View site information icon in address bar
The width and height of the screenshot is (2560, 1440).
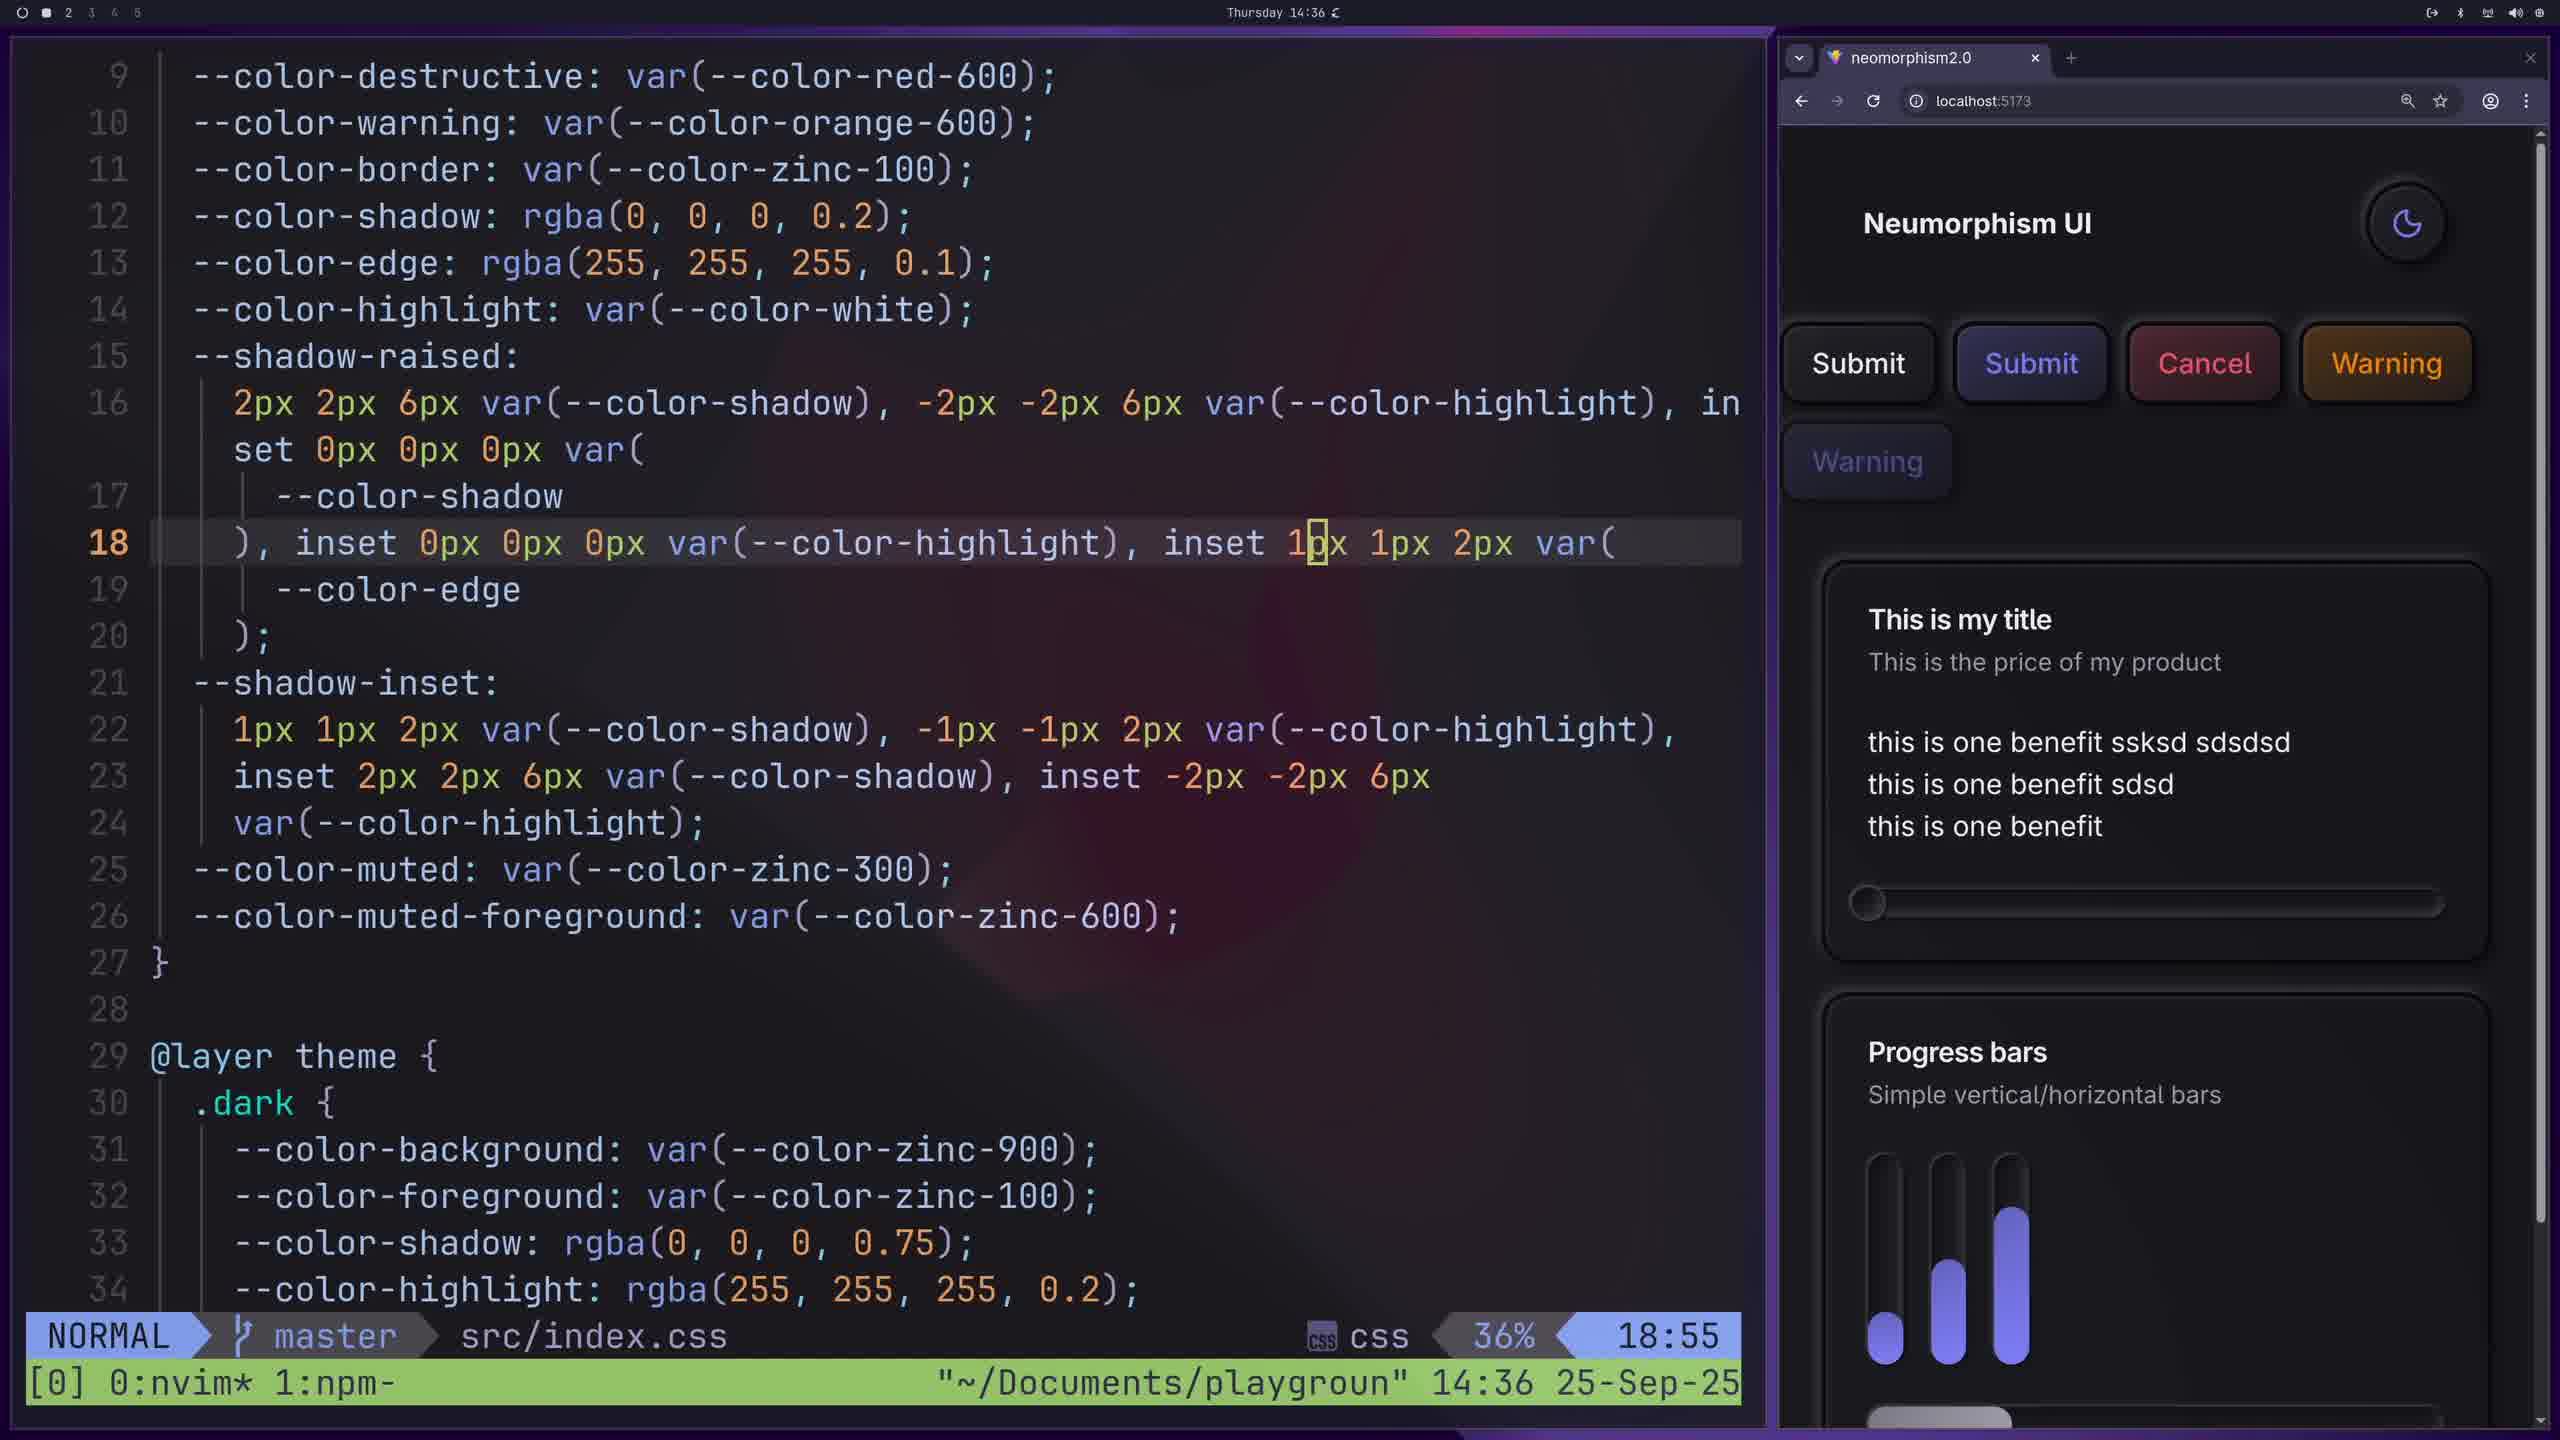tap(1916, 101)
